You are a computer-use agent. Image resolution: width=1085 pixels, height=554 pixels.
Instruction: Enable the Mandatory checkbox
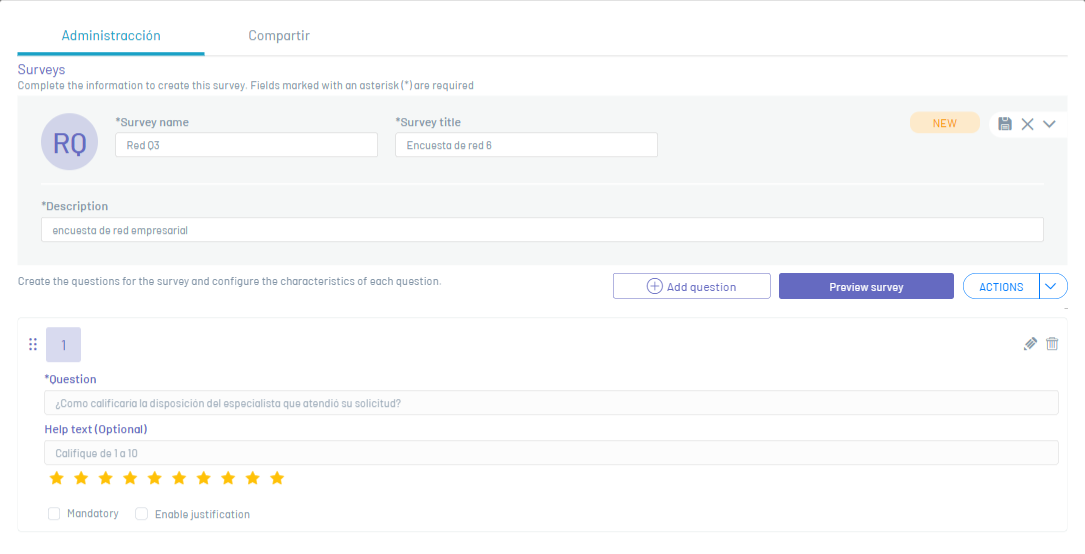tap(54, 514)
